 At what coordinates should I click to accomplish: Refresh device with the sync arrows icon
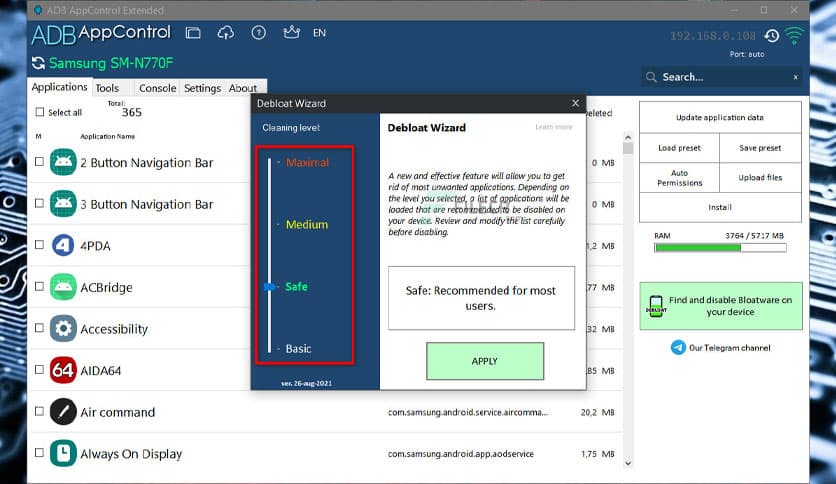click(x=38, y=63)
